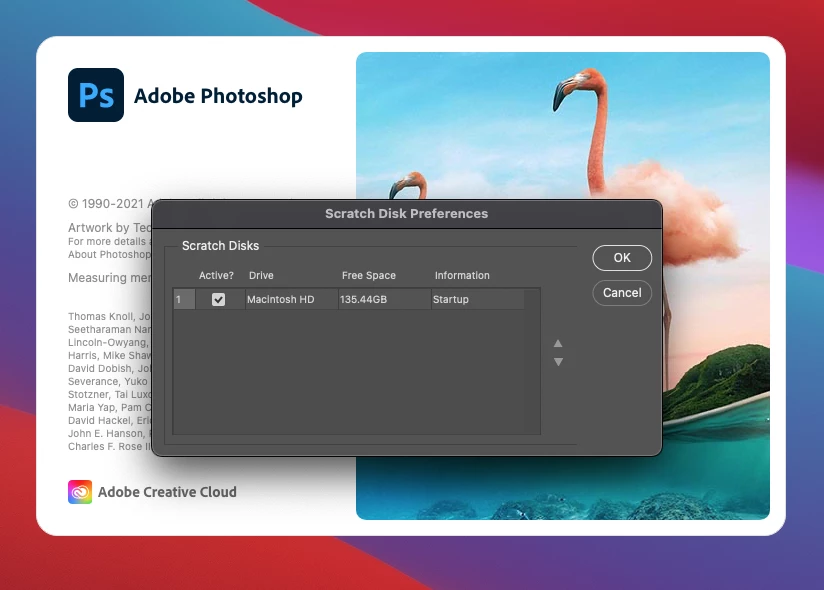Click the Adobe Creative Cloud label
Screen dimensions: 824x590
coord(167,492)
